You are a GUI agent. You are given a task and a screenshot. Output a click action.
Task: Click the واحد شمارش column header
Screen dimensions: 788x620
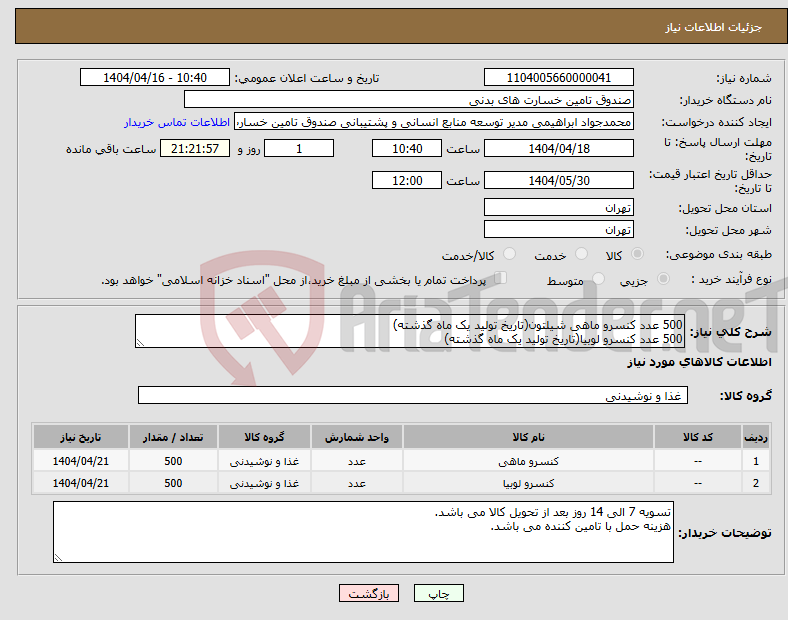click(357, 437)
